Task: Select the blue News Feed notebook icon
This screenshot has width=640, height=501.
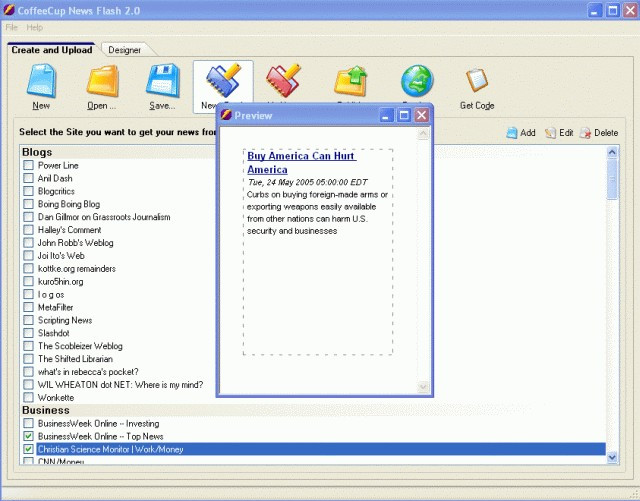Action: click(x=223, y=80)
